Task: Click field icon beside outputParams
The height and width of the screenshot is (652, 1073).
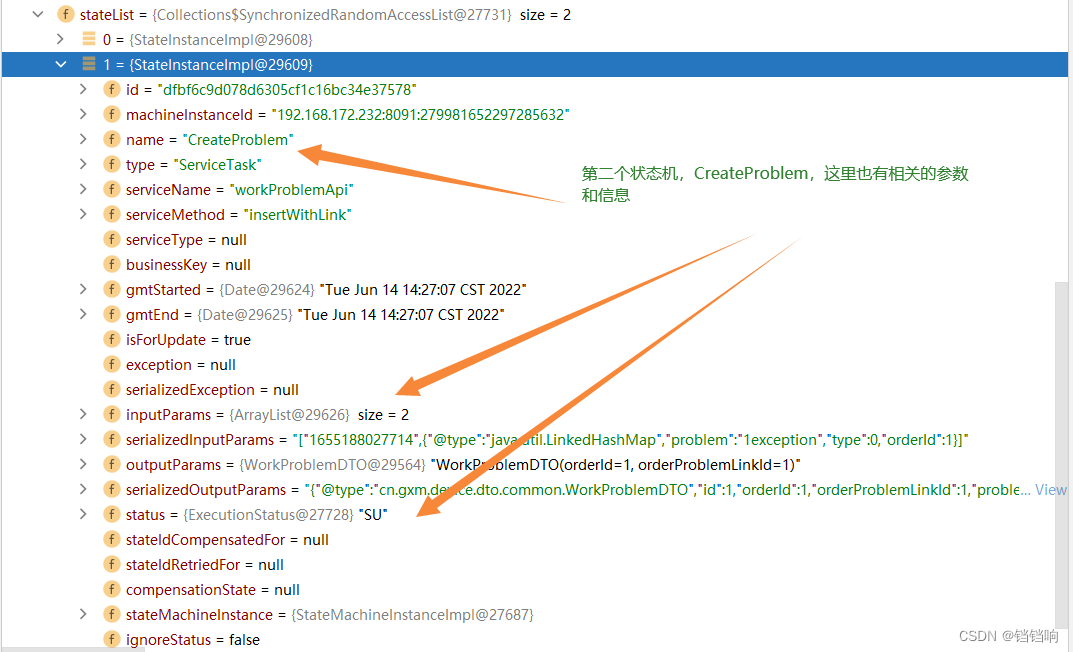Action: pos(112,464)
